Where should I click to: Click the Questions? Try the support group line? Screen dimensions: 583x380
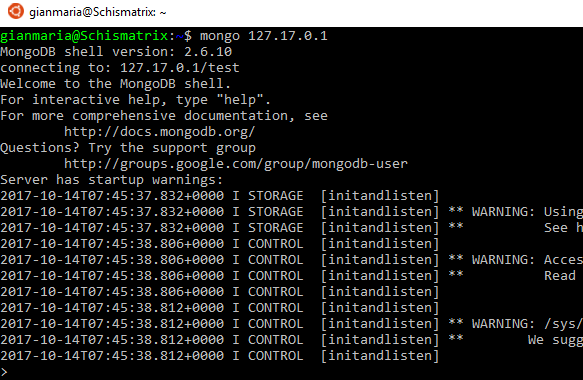point(128,148)
